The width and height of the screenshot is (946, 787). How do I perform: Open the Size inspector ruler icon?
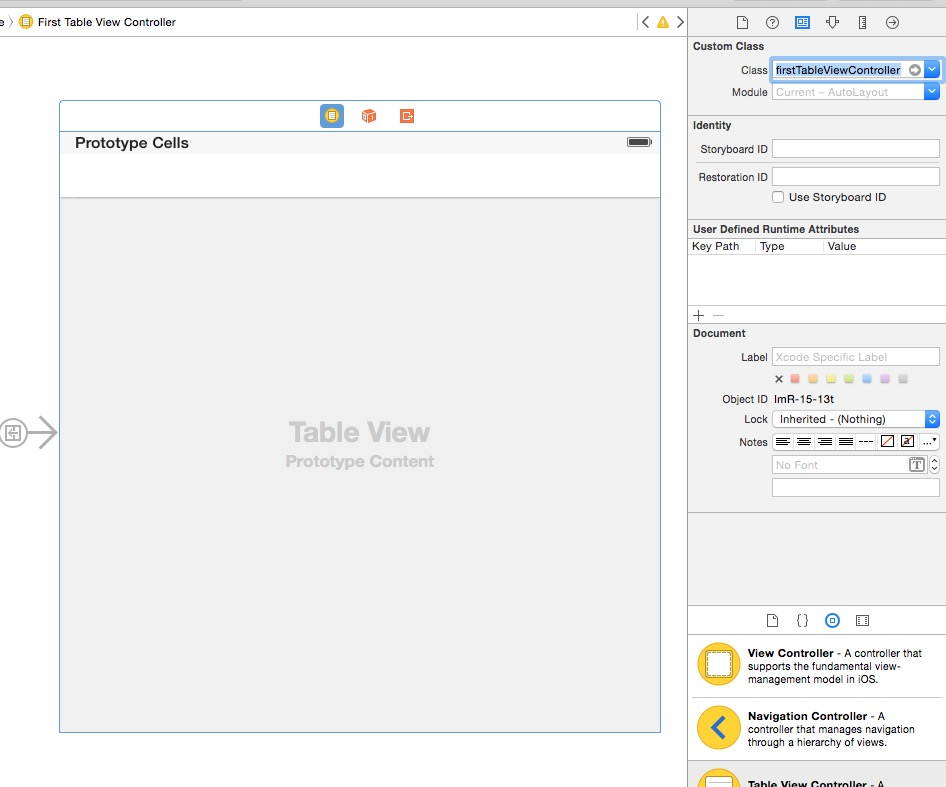pyautogui.click(x=862, y=22)
